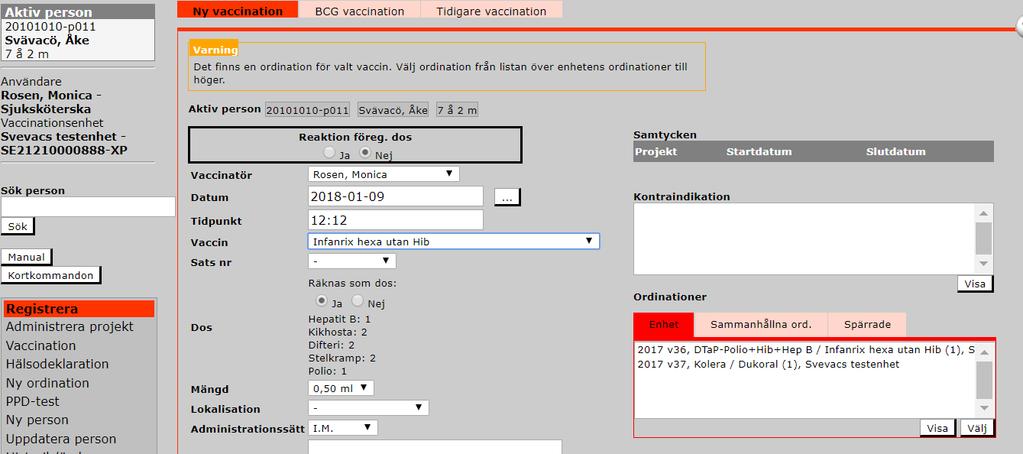Image resolution: width=1023 pixels, height=454 pixels.
Task: Select Ja for Reaktion föreg. dos
Action: coord(331,153)
